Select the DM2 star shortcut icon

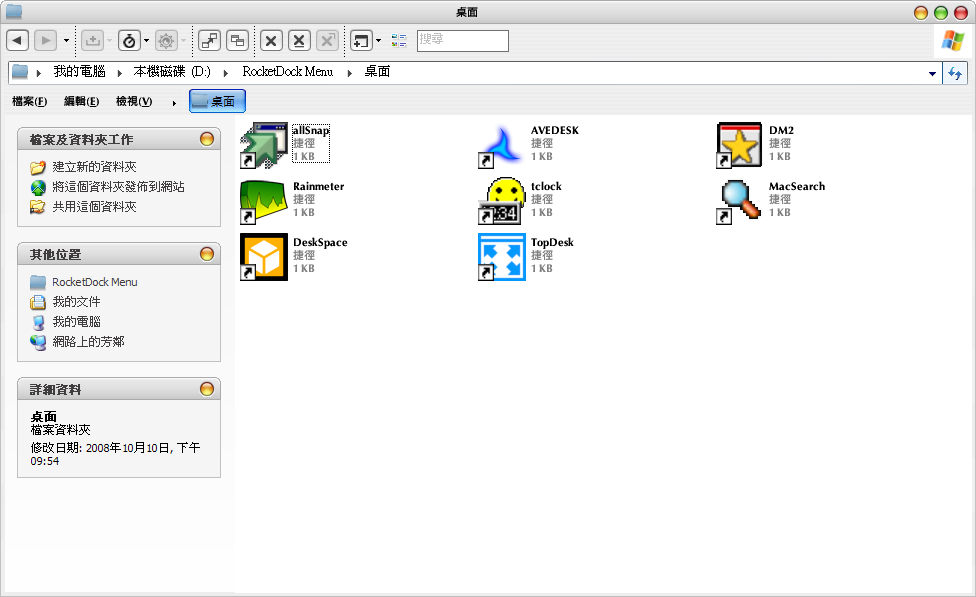click(739, 145)
